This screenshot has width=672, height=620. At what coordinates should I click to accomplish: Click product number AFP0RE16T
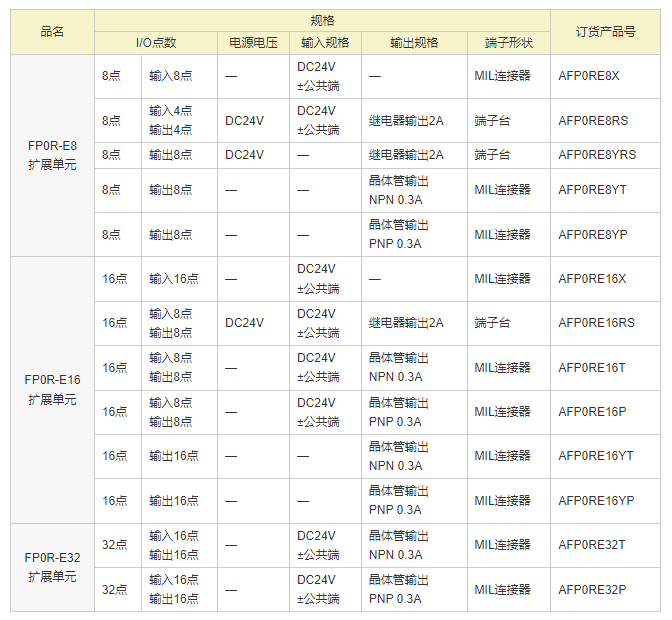pos(592,368)
